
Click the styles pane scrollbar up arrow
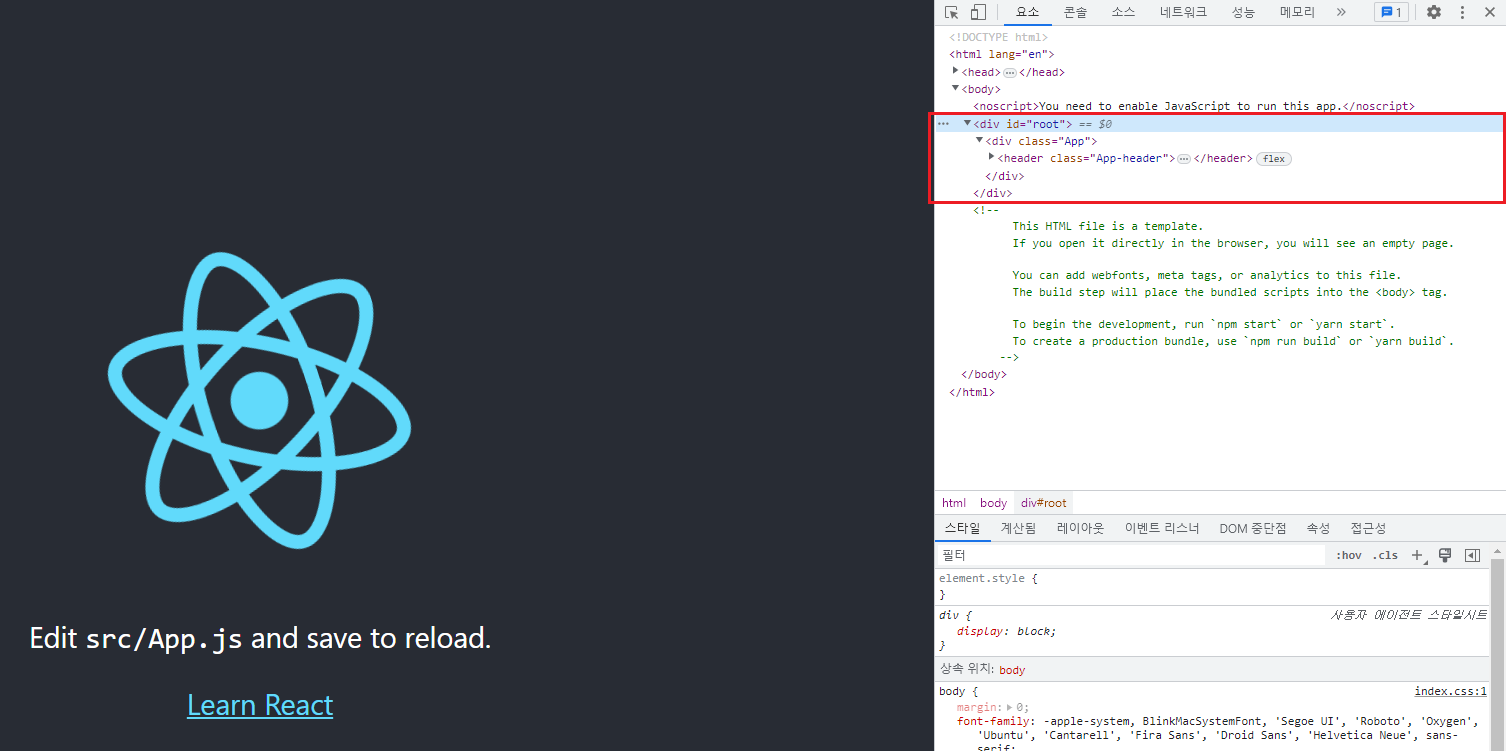point(1497,550)
